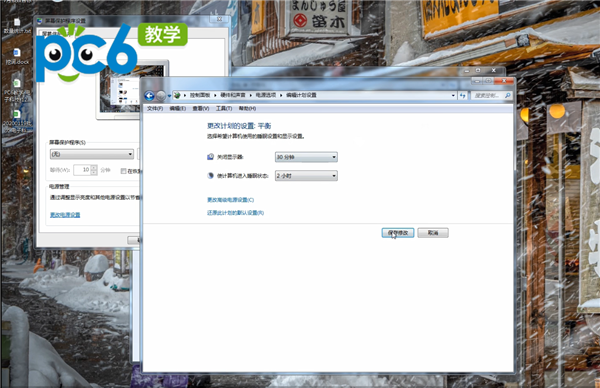
Task: Click the 保存修改 button
Action: (x=398, y=233)
